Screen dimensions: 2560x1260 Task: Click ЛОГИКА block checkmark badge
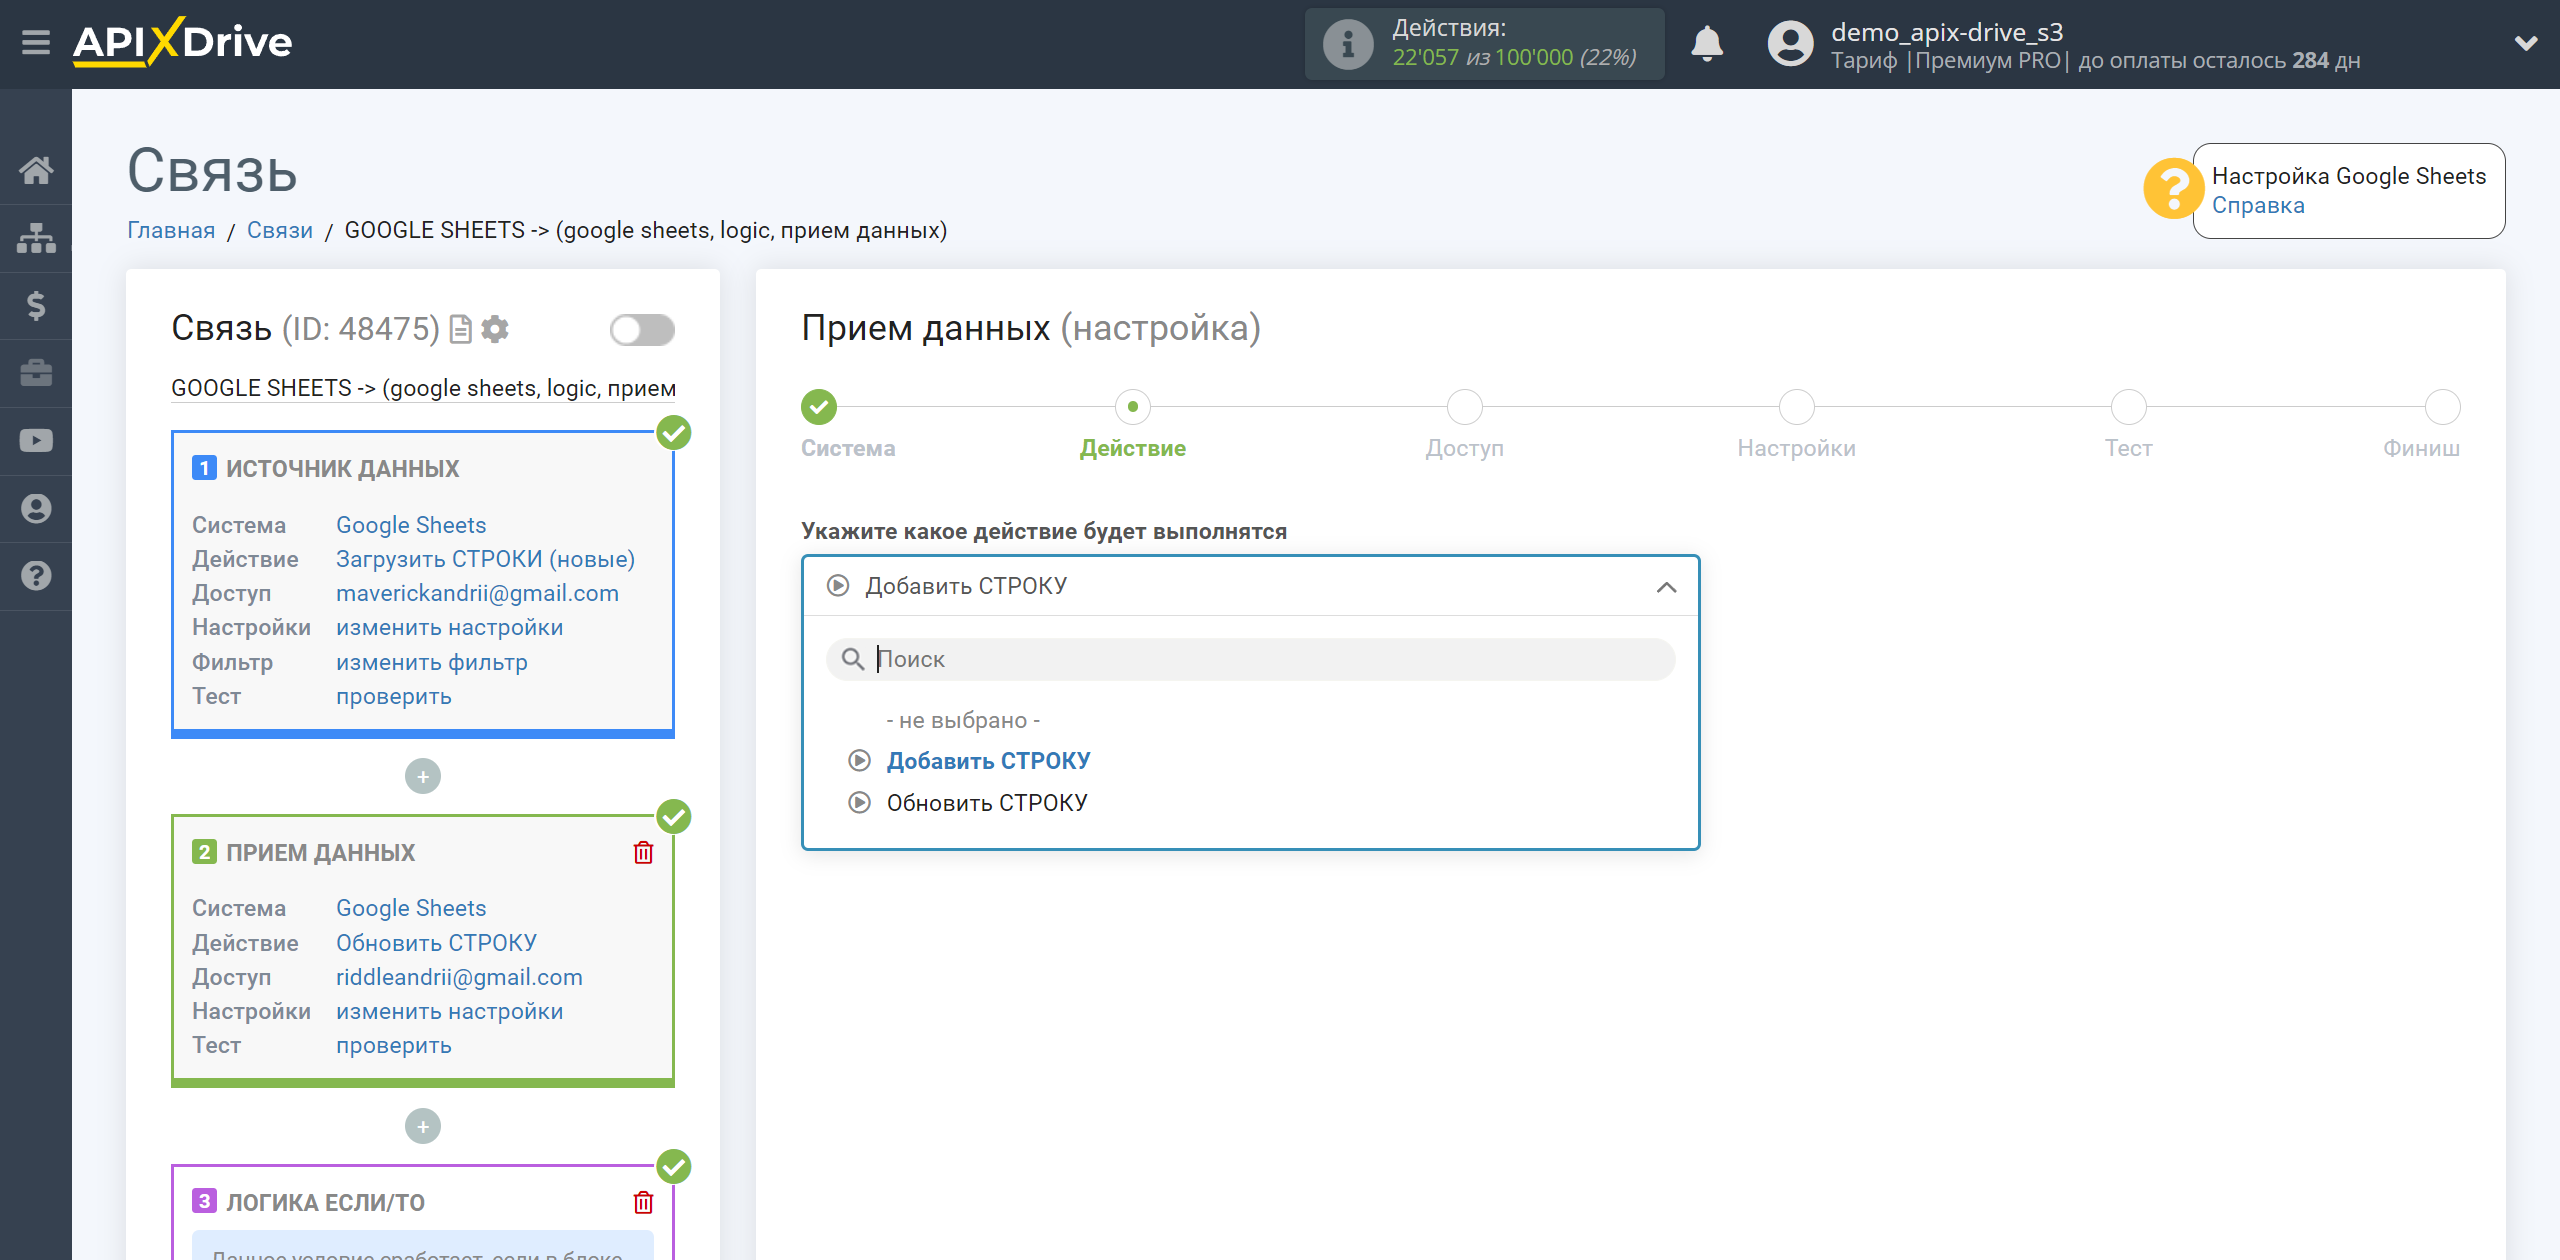click(x=674, y=1167)
